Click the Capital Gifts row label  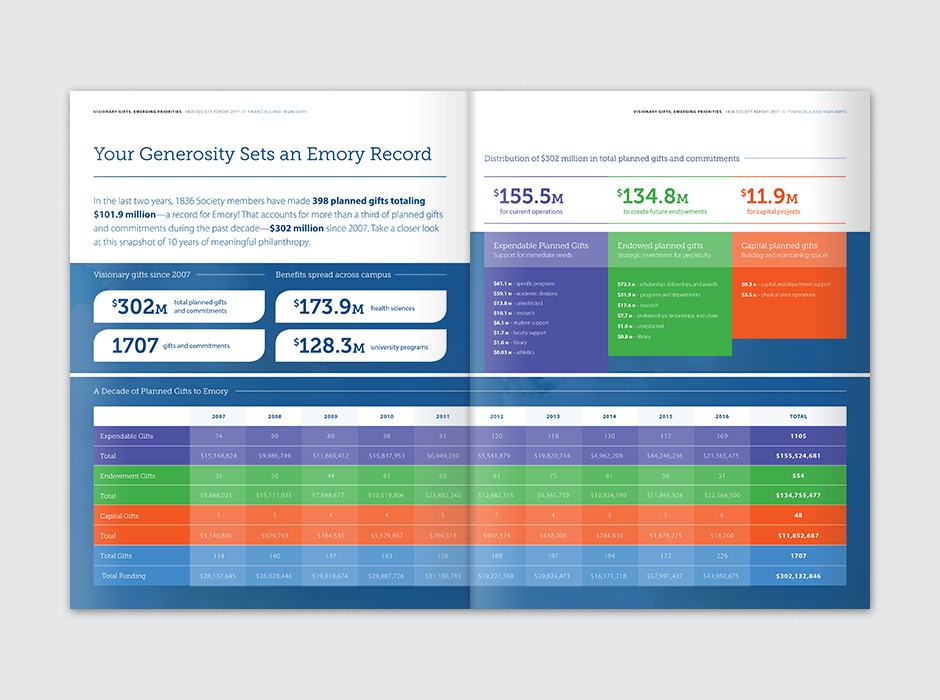120,516
